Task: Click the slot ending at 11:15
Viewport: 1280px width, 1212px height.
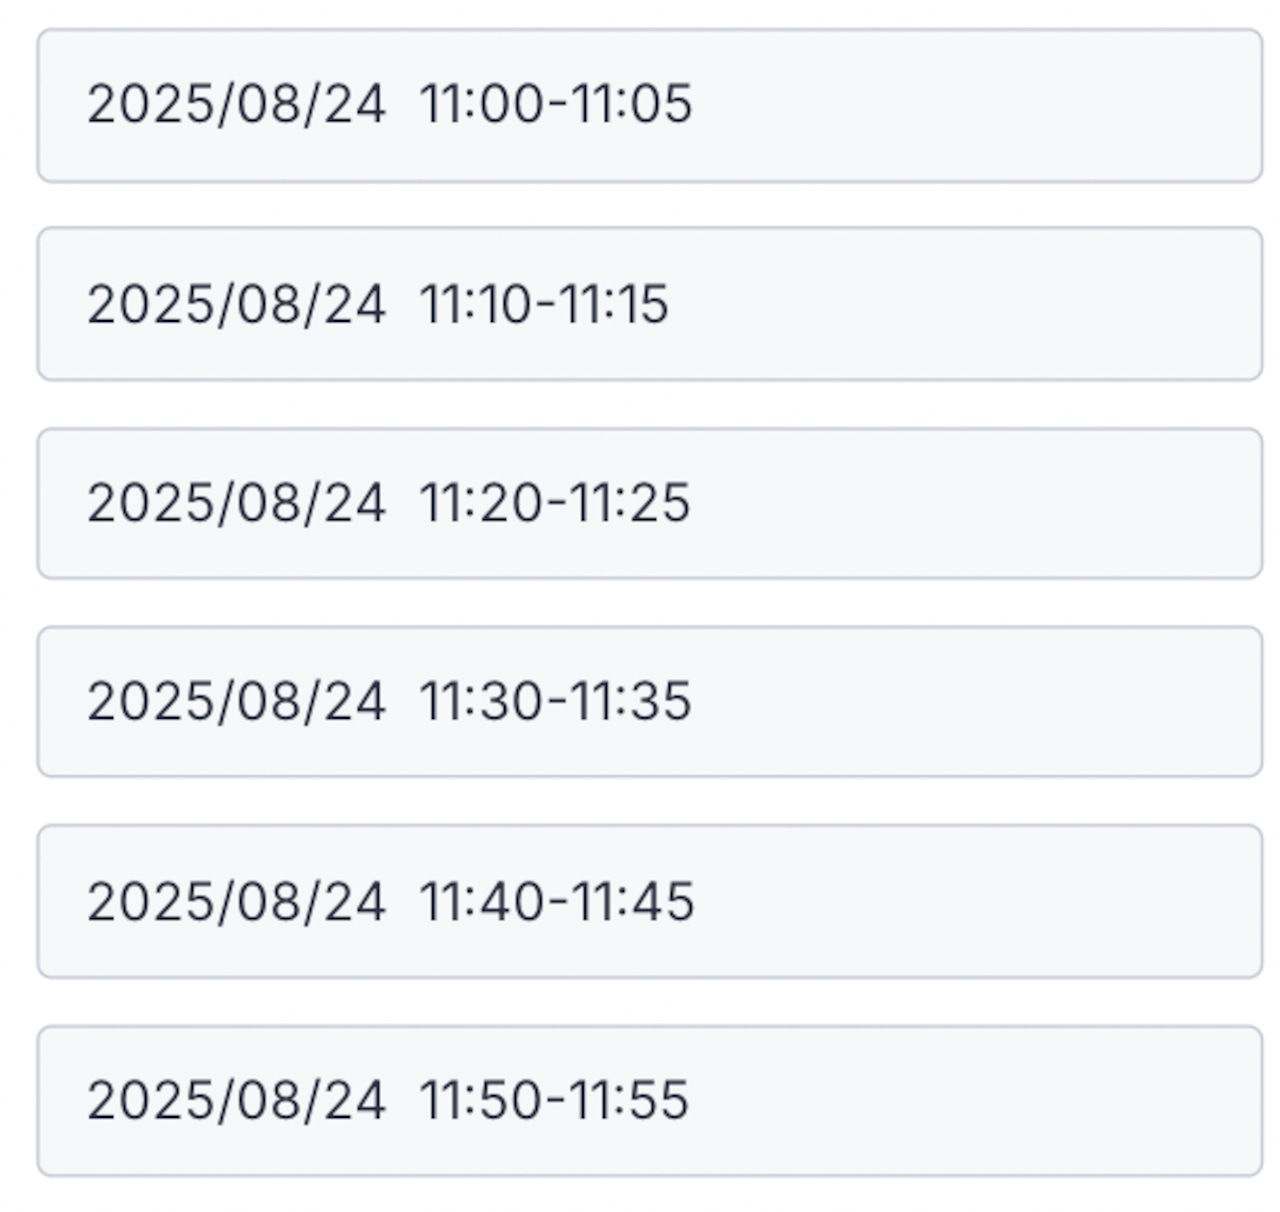Action: coord(650,304)
